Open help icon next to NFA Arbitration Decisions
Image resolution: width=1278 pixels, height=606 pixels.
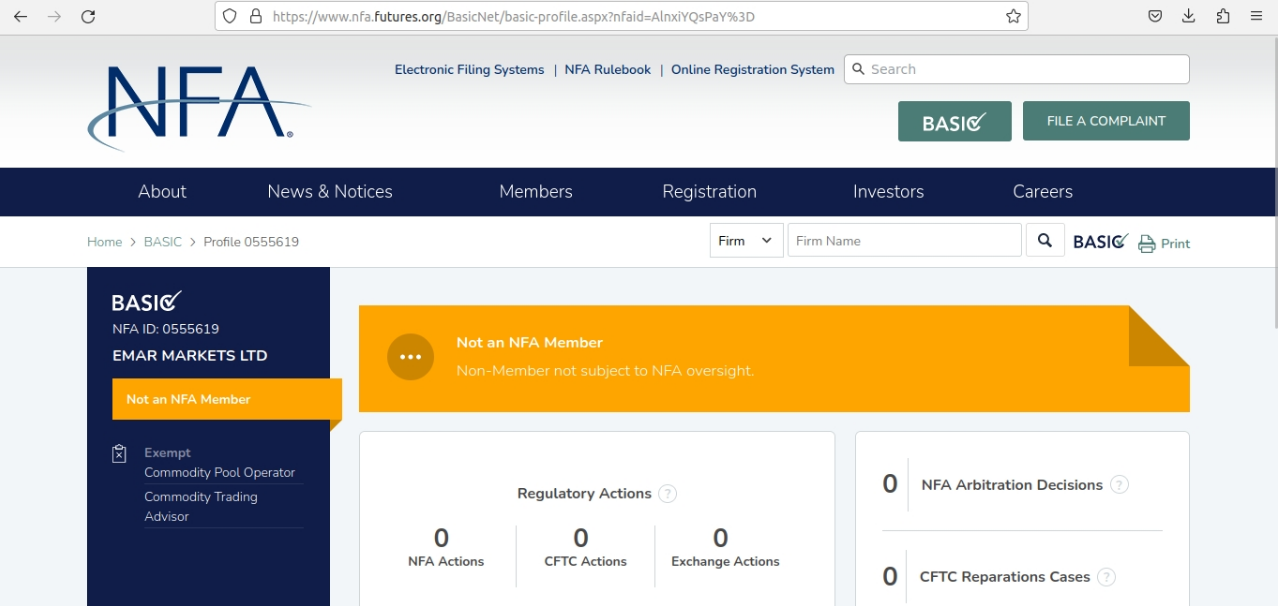(1119, 485)
